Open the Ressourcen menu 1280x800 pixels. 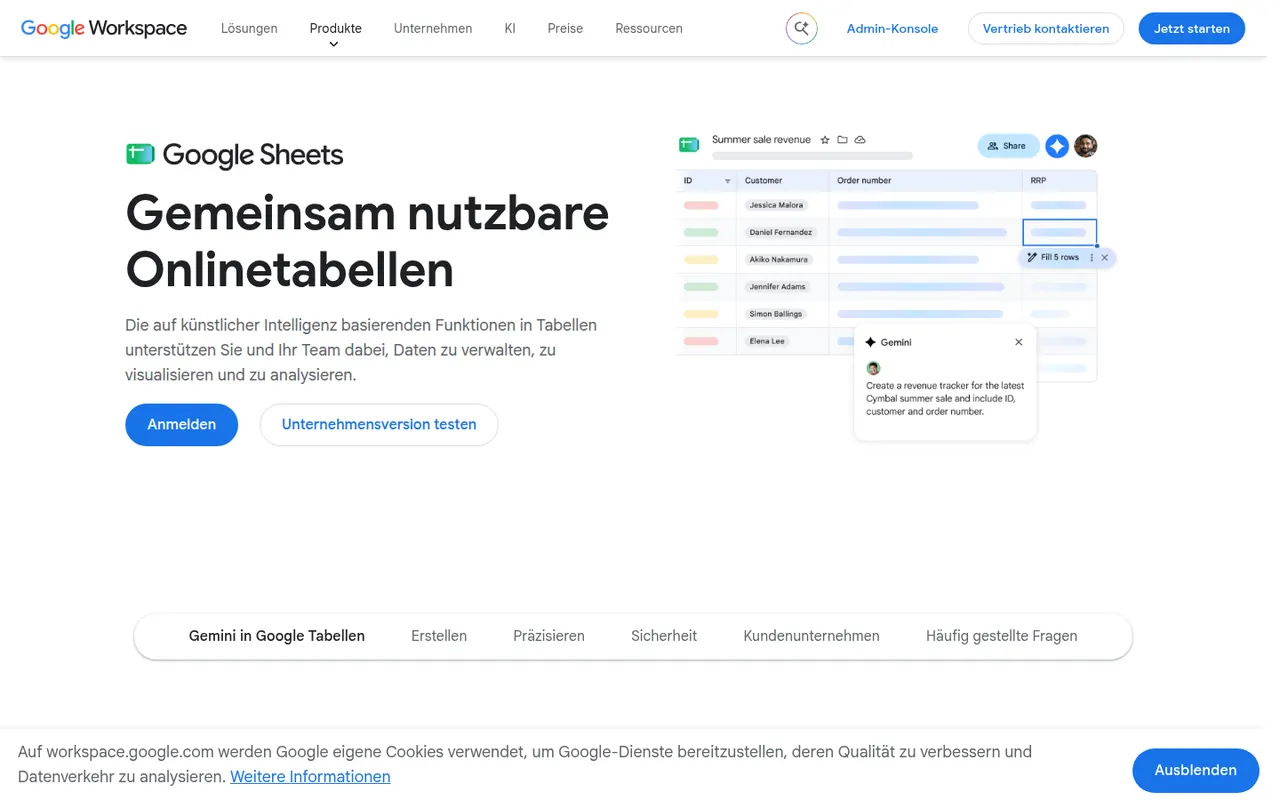(x=649, y=29)
